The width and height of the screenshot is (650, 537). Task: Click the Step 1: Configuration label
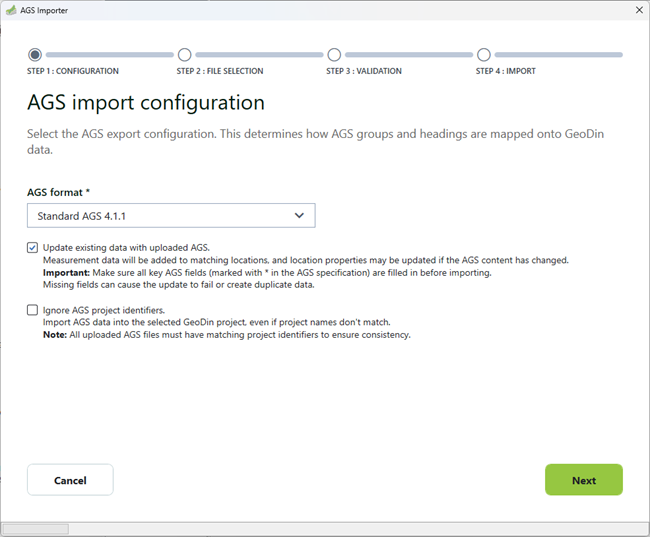click(x=73, y=72)
